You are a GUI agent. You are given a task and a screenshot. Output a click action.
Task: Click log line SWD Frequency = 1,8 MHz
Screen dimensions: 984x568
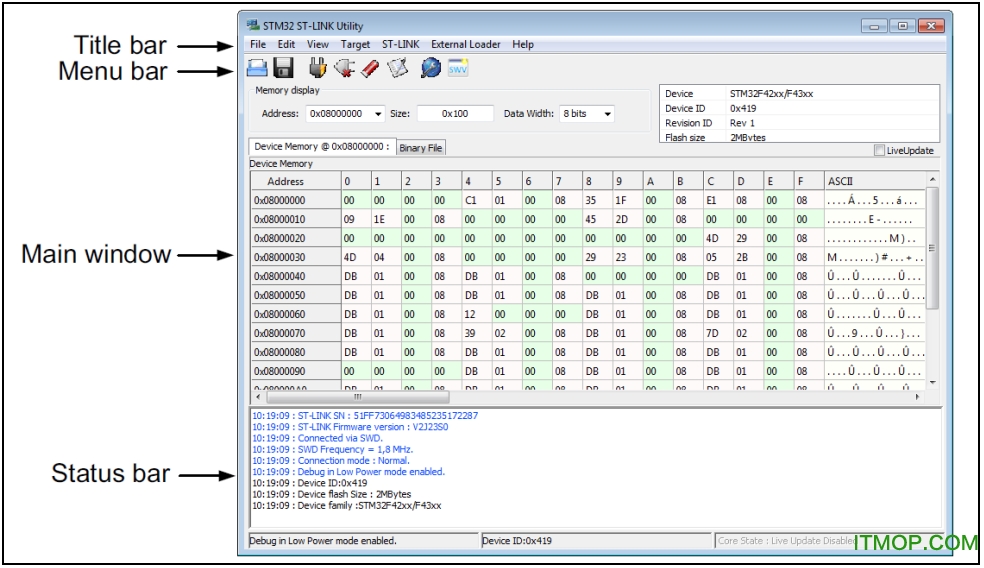coord(333,449)
